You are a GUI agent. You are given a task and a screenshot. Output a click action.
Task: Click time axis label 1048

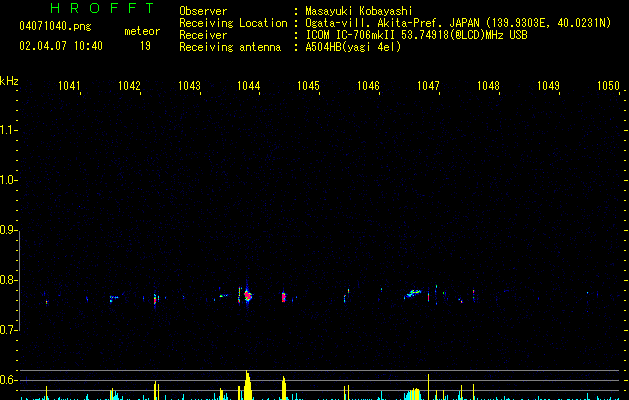[x=488, y=86]
